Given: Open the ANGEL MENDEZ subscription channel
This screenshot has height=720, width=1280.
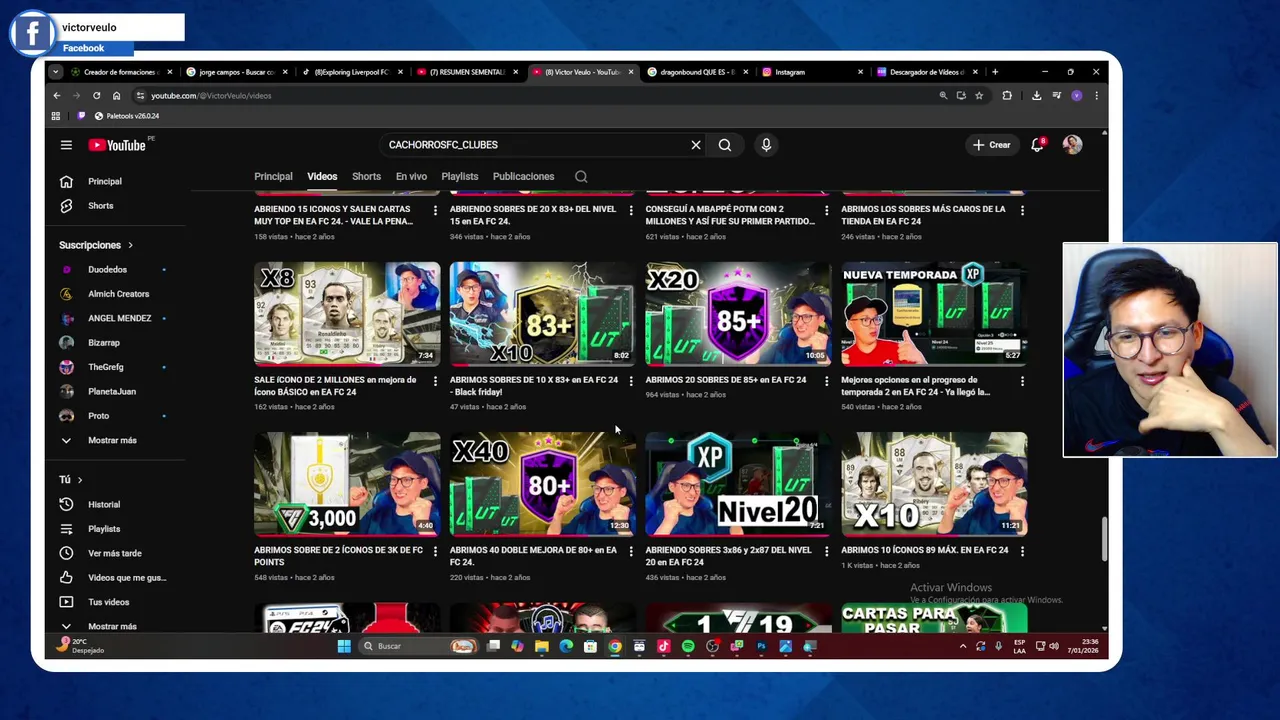Looking at the screenshot, I should point(121,318).
